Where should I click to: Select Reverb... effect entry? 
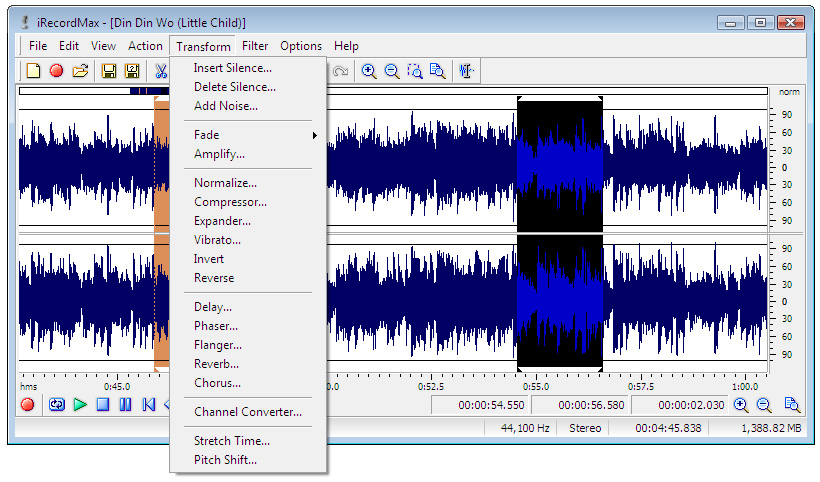point(216,364)
